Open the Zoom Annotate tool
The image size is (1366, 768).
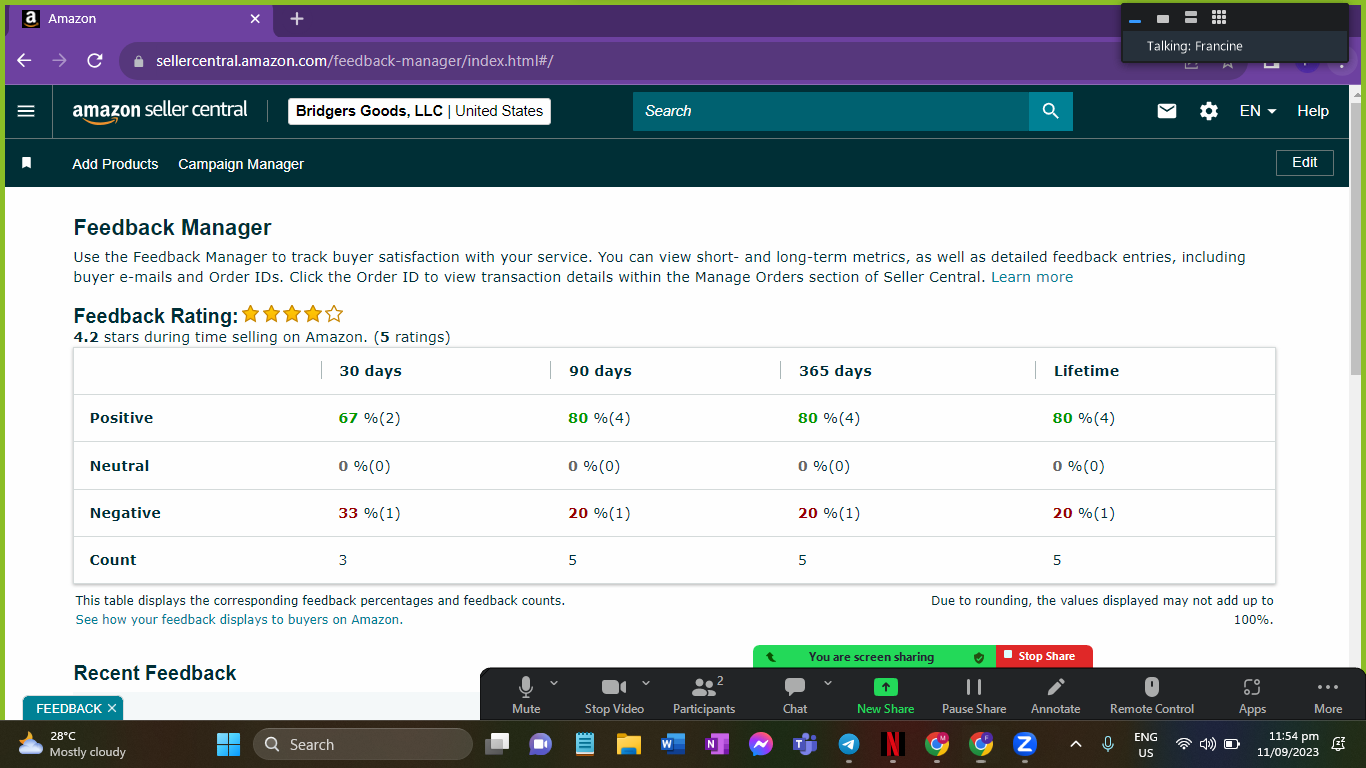pos(1056,695)
